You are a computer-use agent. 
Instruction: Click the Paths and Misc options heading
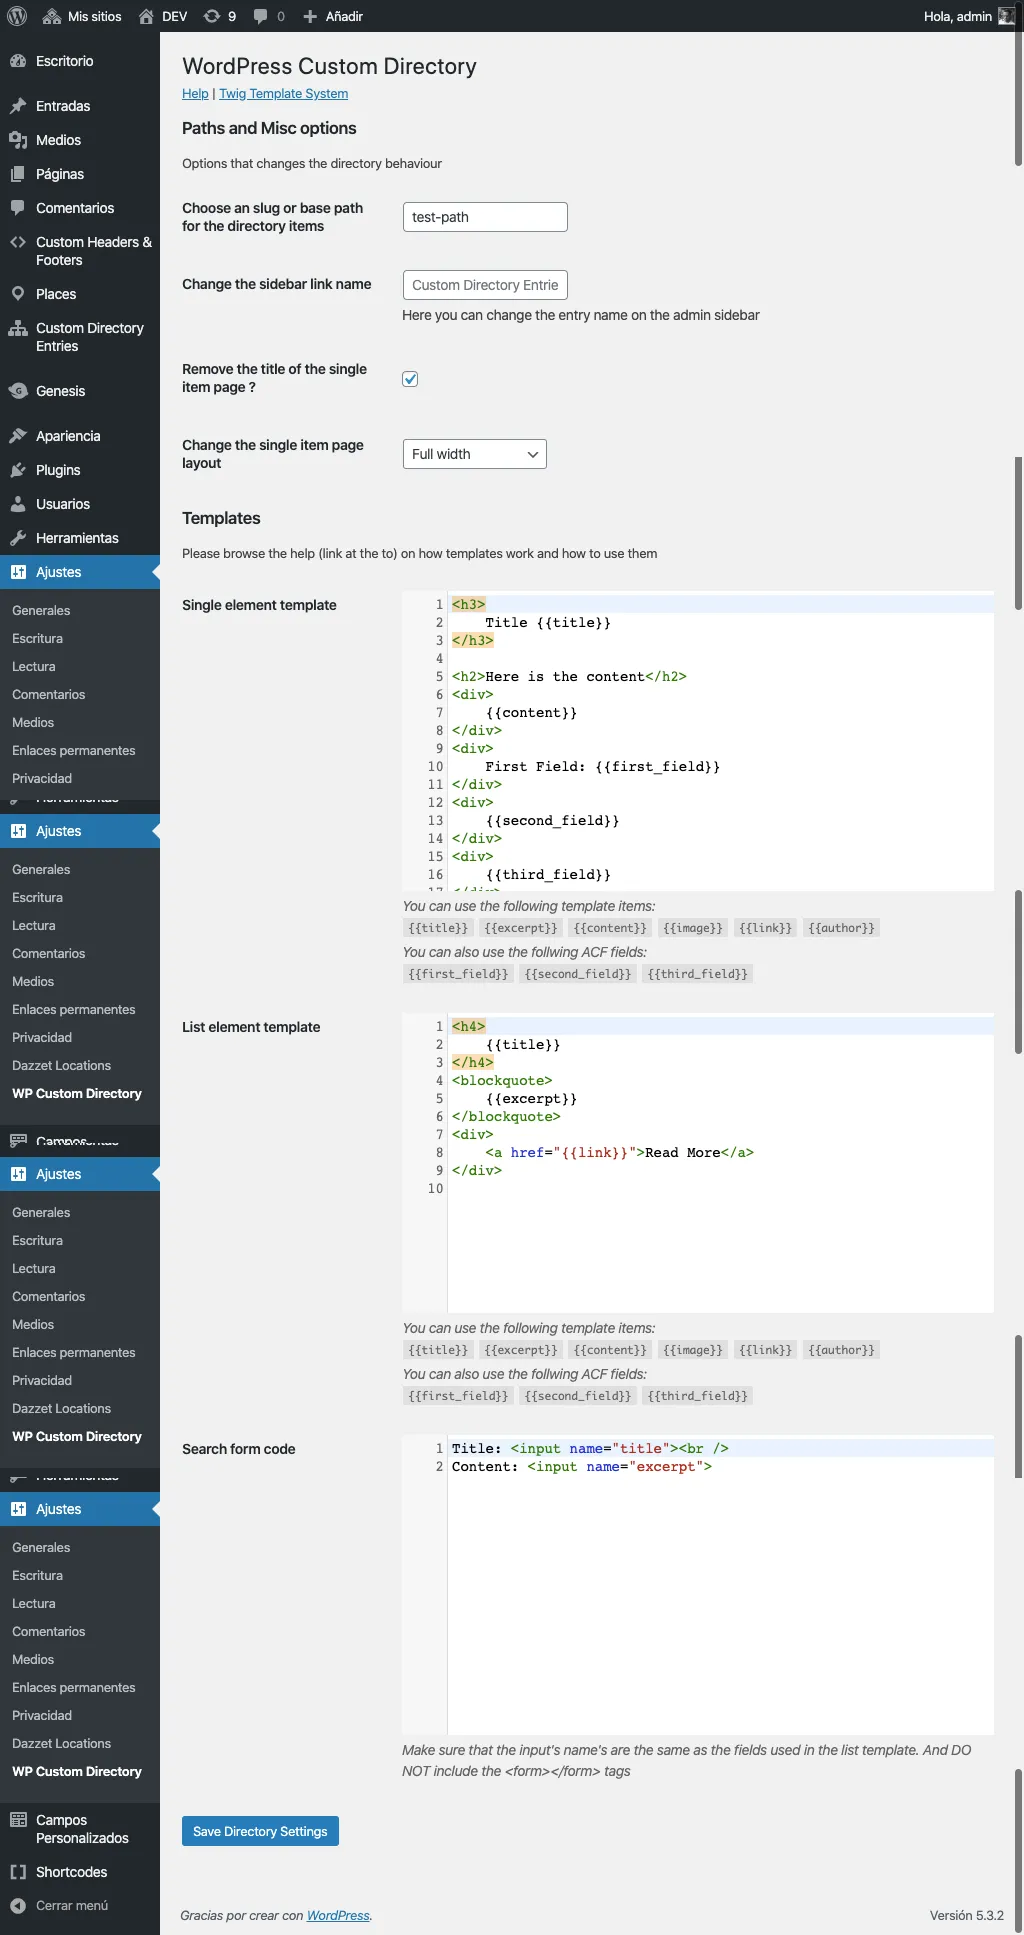tap(269, 128)
